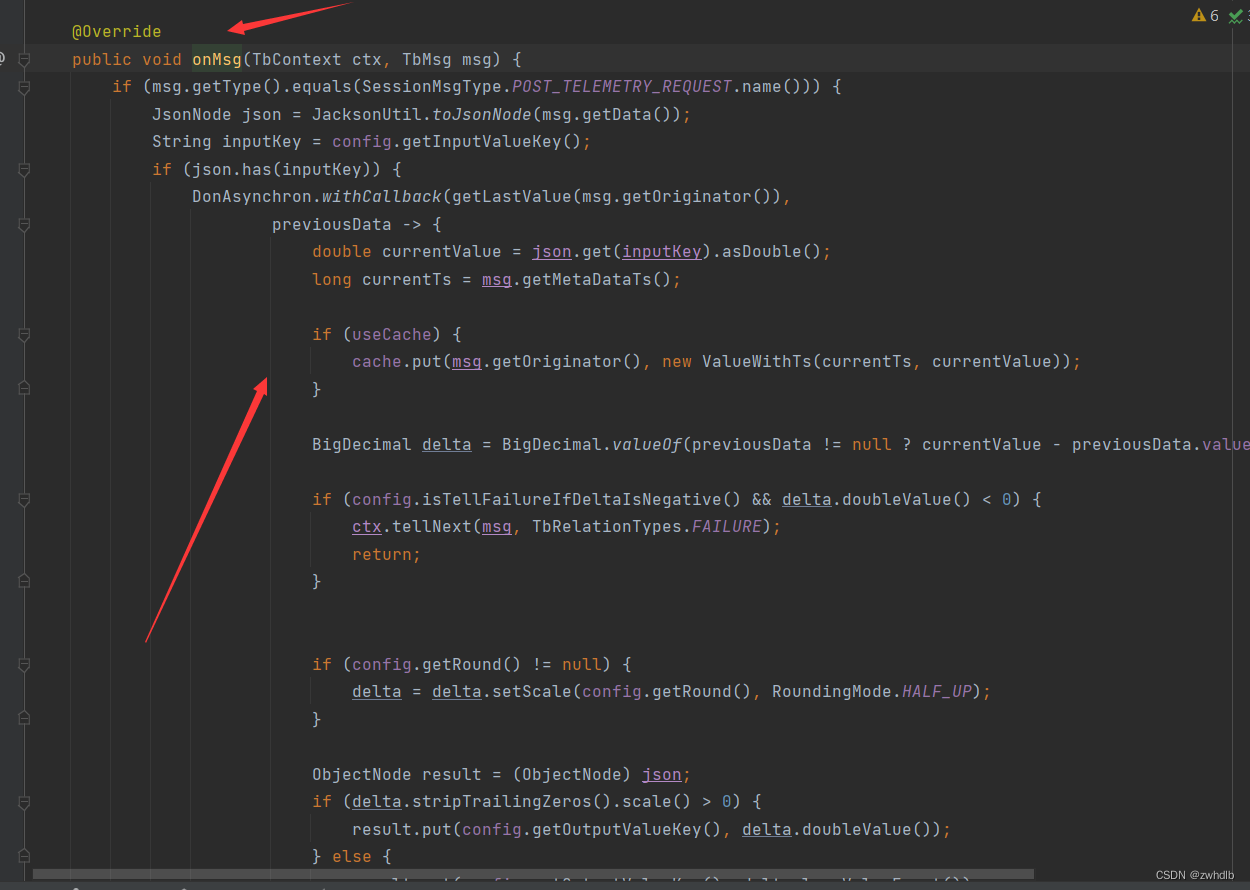Click the onMsg method name

pos(217,59)
